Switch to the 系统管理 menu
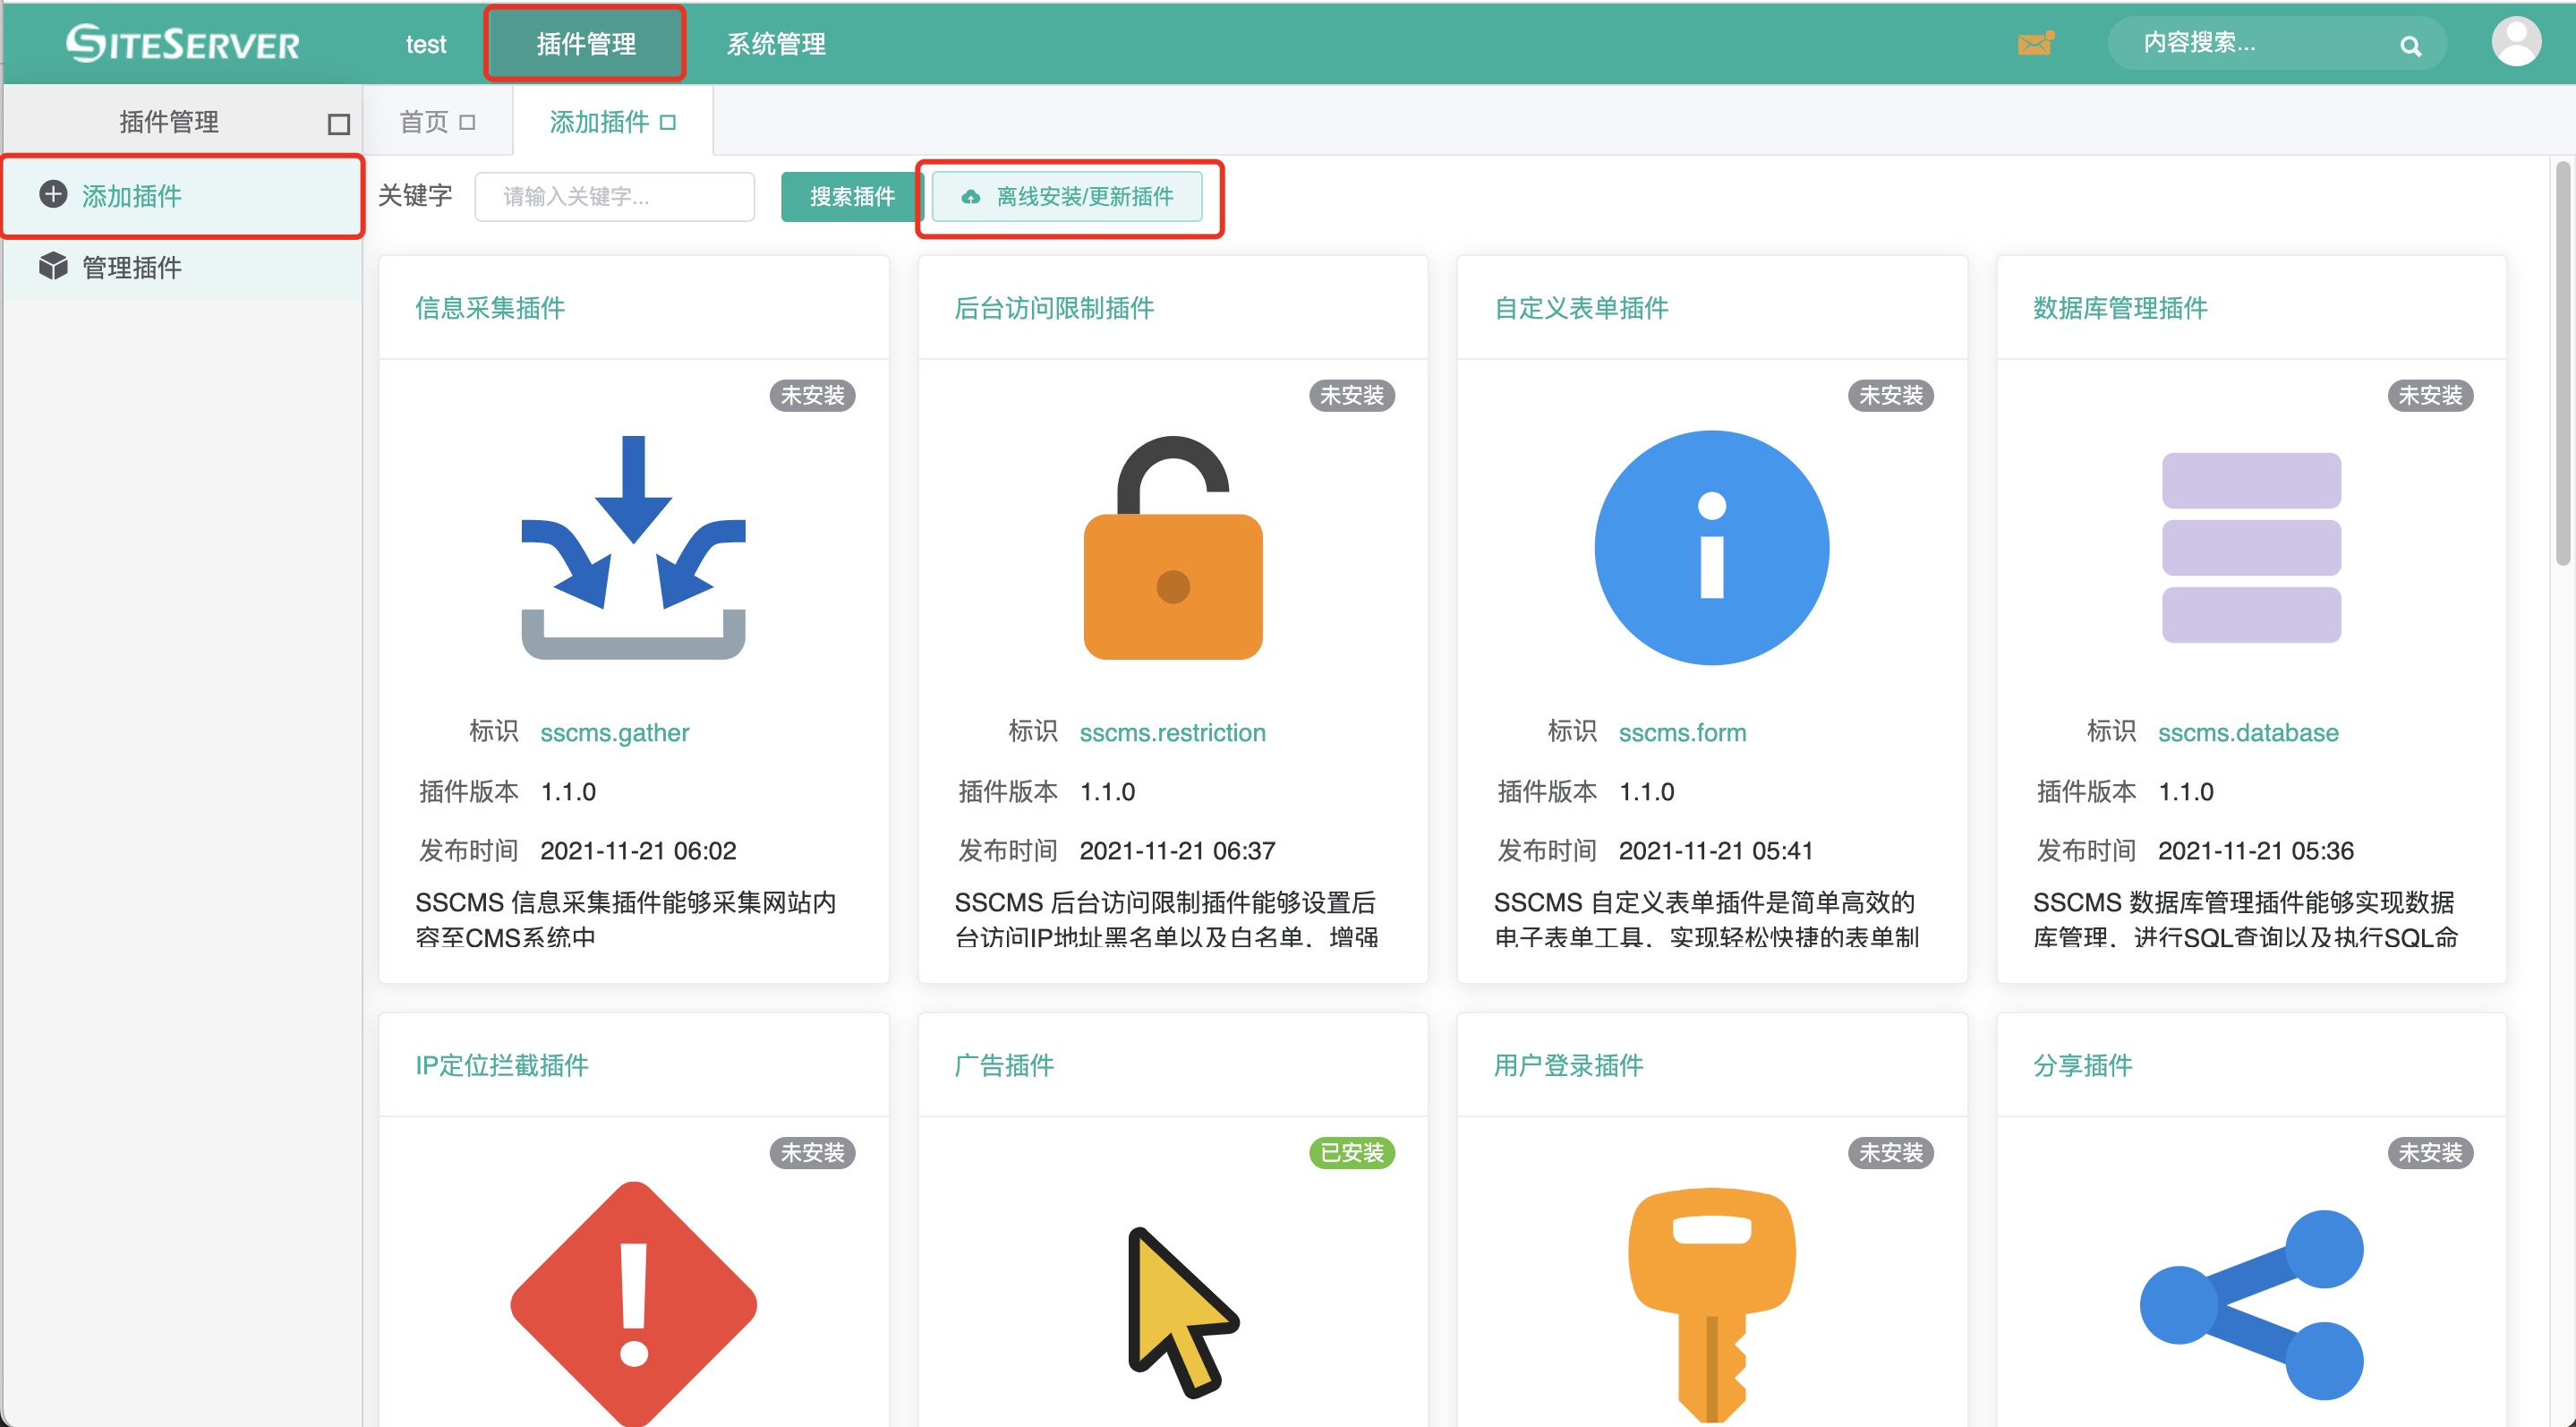Screen dimensions: 2576x1427 (x=775, y=44)
